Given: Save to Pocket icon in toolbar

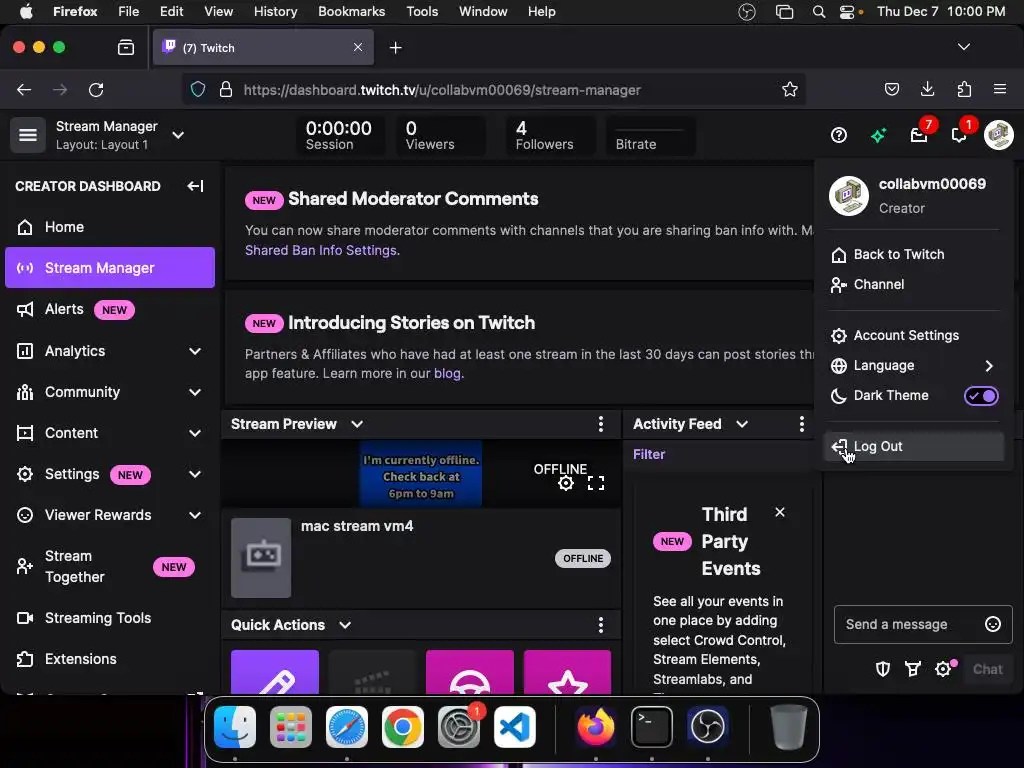Looking at the screenshot, I should [x=891, y=89].
